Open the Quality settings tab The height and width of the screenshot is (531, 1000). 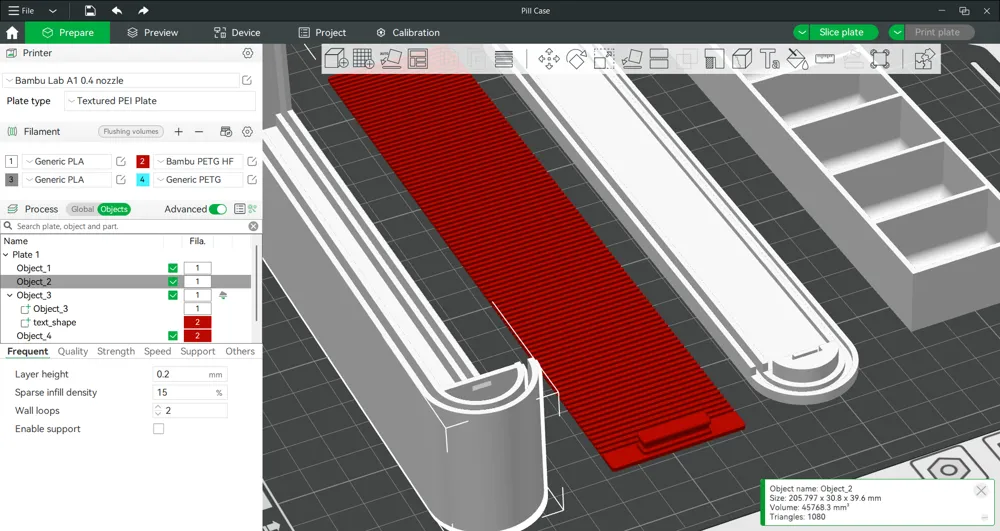73,351
